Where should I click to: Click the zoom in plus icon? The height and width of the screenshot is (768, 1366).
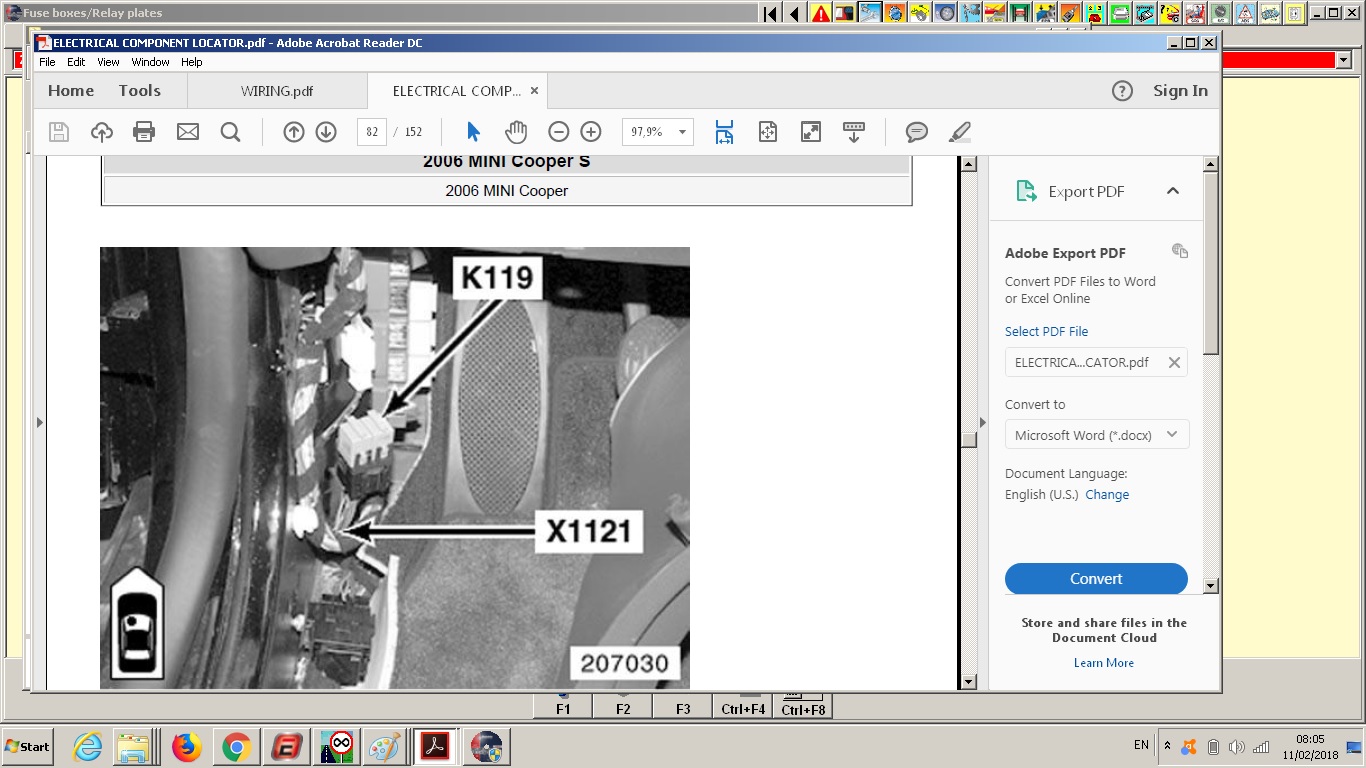[x=591, y=132]
